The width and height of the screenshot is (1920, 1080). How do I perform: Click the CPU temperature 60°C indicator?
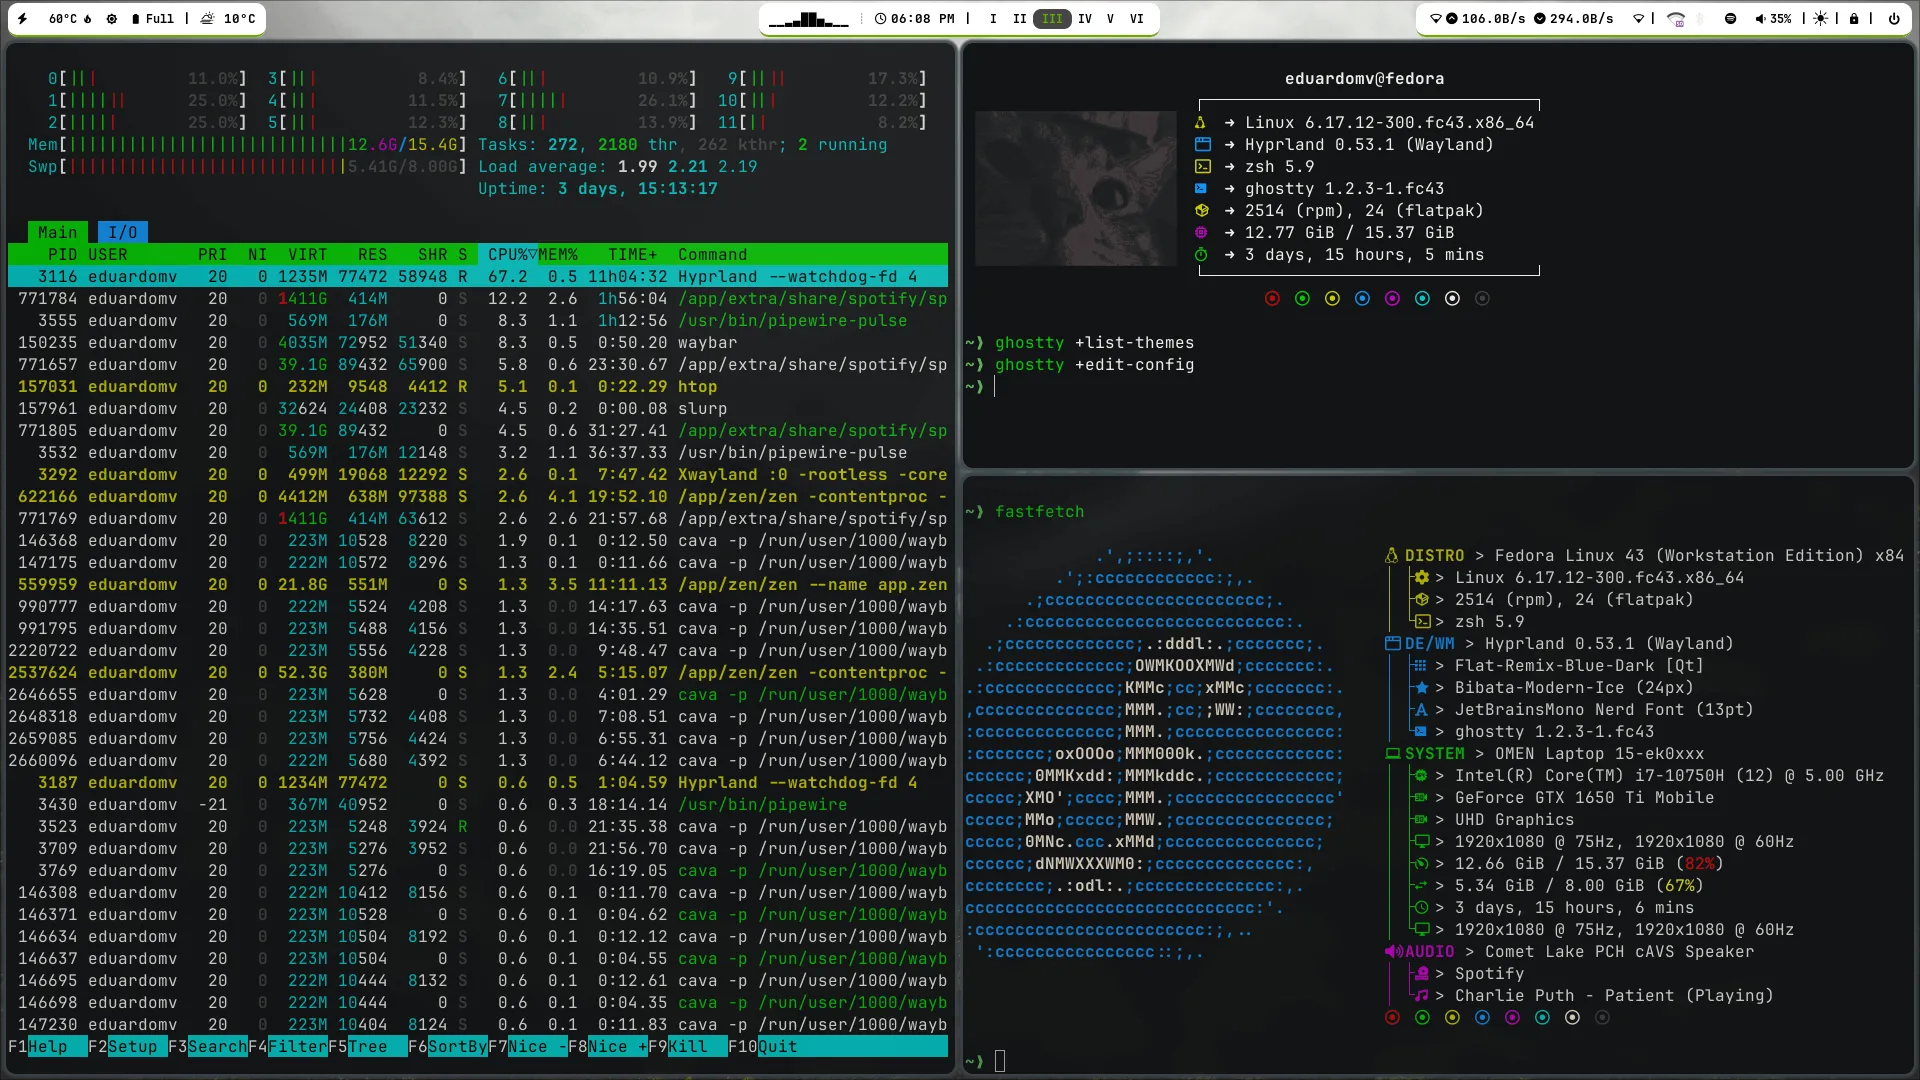pos(62,18)
